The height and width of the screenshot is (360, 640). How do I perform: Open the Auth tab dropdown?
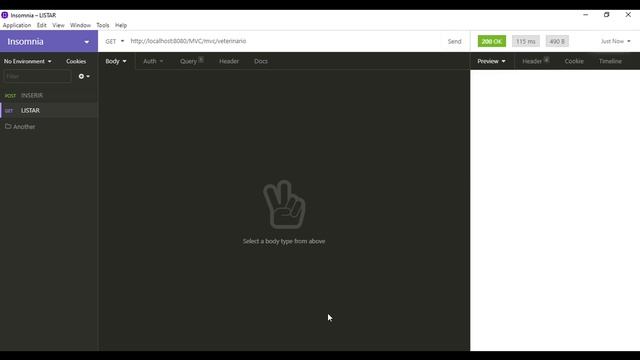153,61
